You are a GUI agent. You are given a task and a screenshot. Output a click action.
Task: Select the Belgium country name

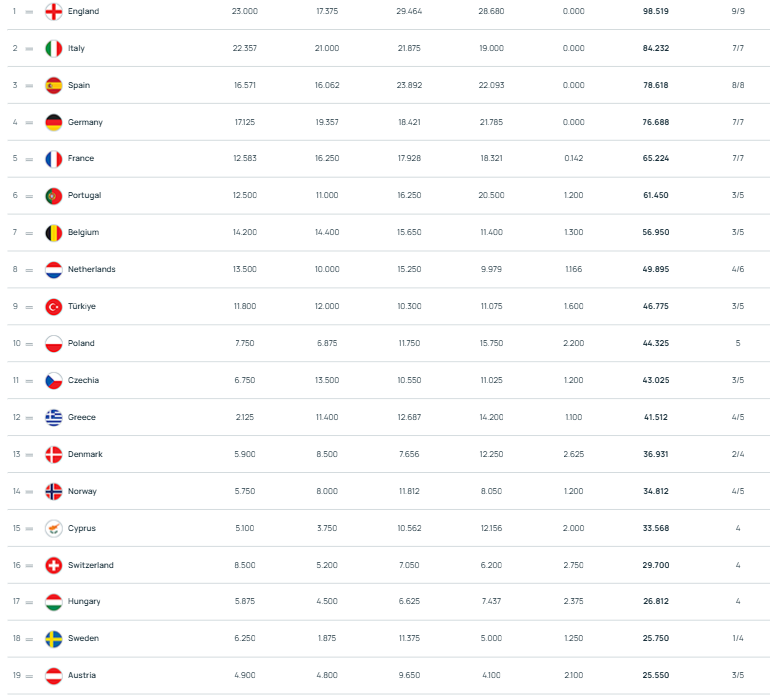(x=83, y=232)
